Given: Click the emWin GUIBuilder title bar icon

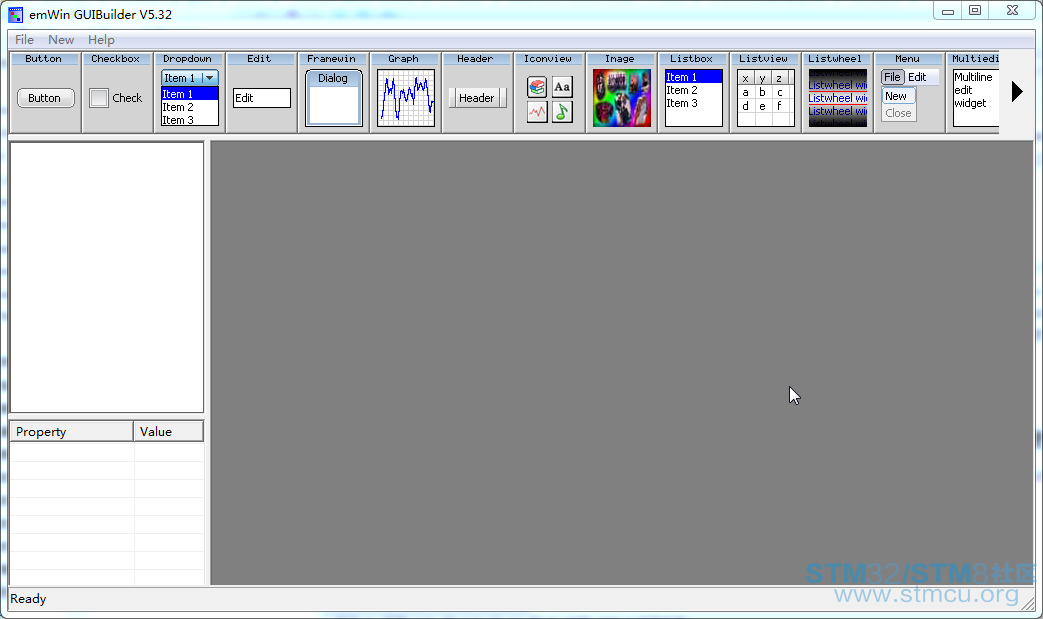Looking at the screenshot, I should pyautogui.click(x=15, y=14).
